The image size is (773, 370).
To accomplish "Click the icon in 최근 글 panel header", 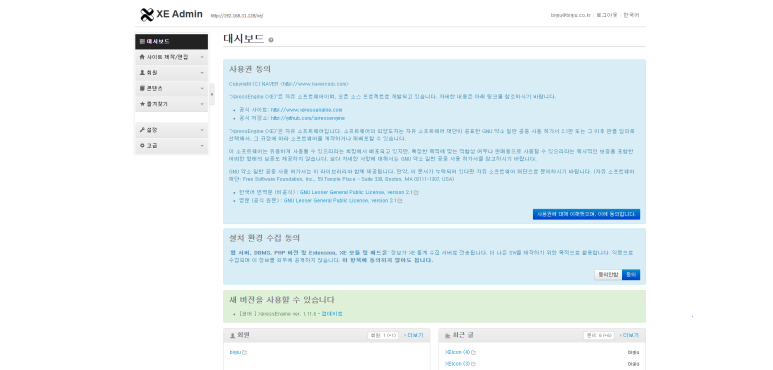I will coord(448,335).
